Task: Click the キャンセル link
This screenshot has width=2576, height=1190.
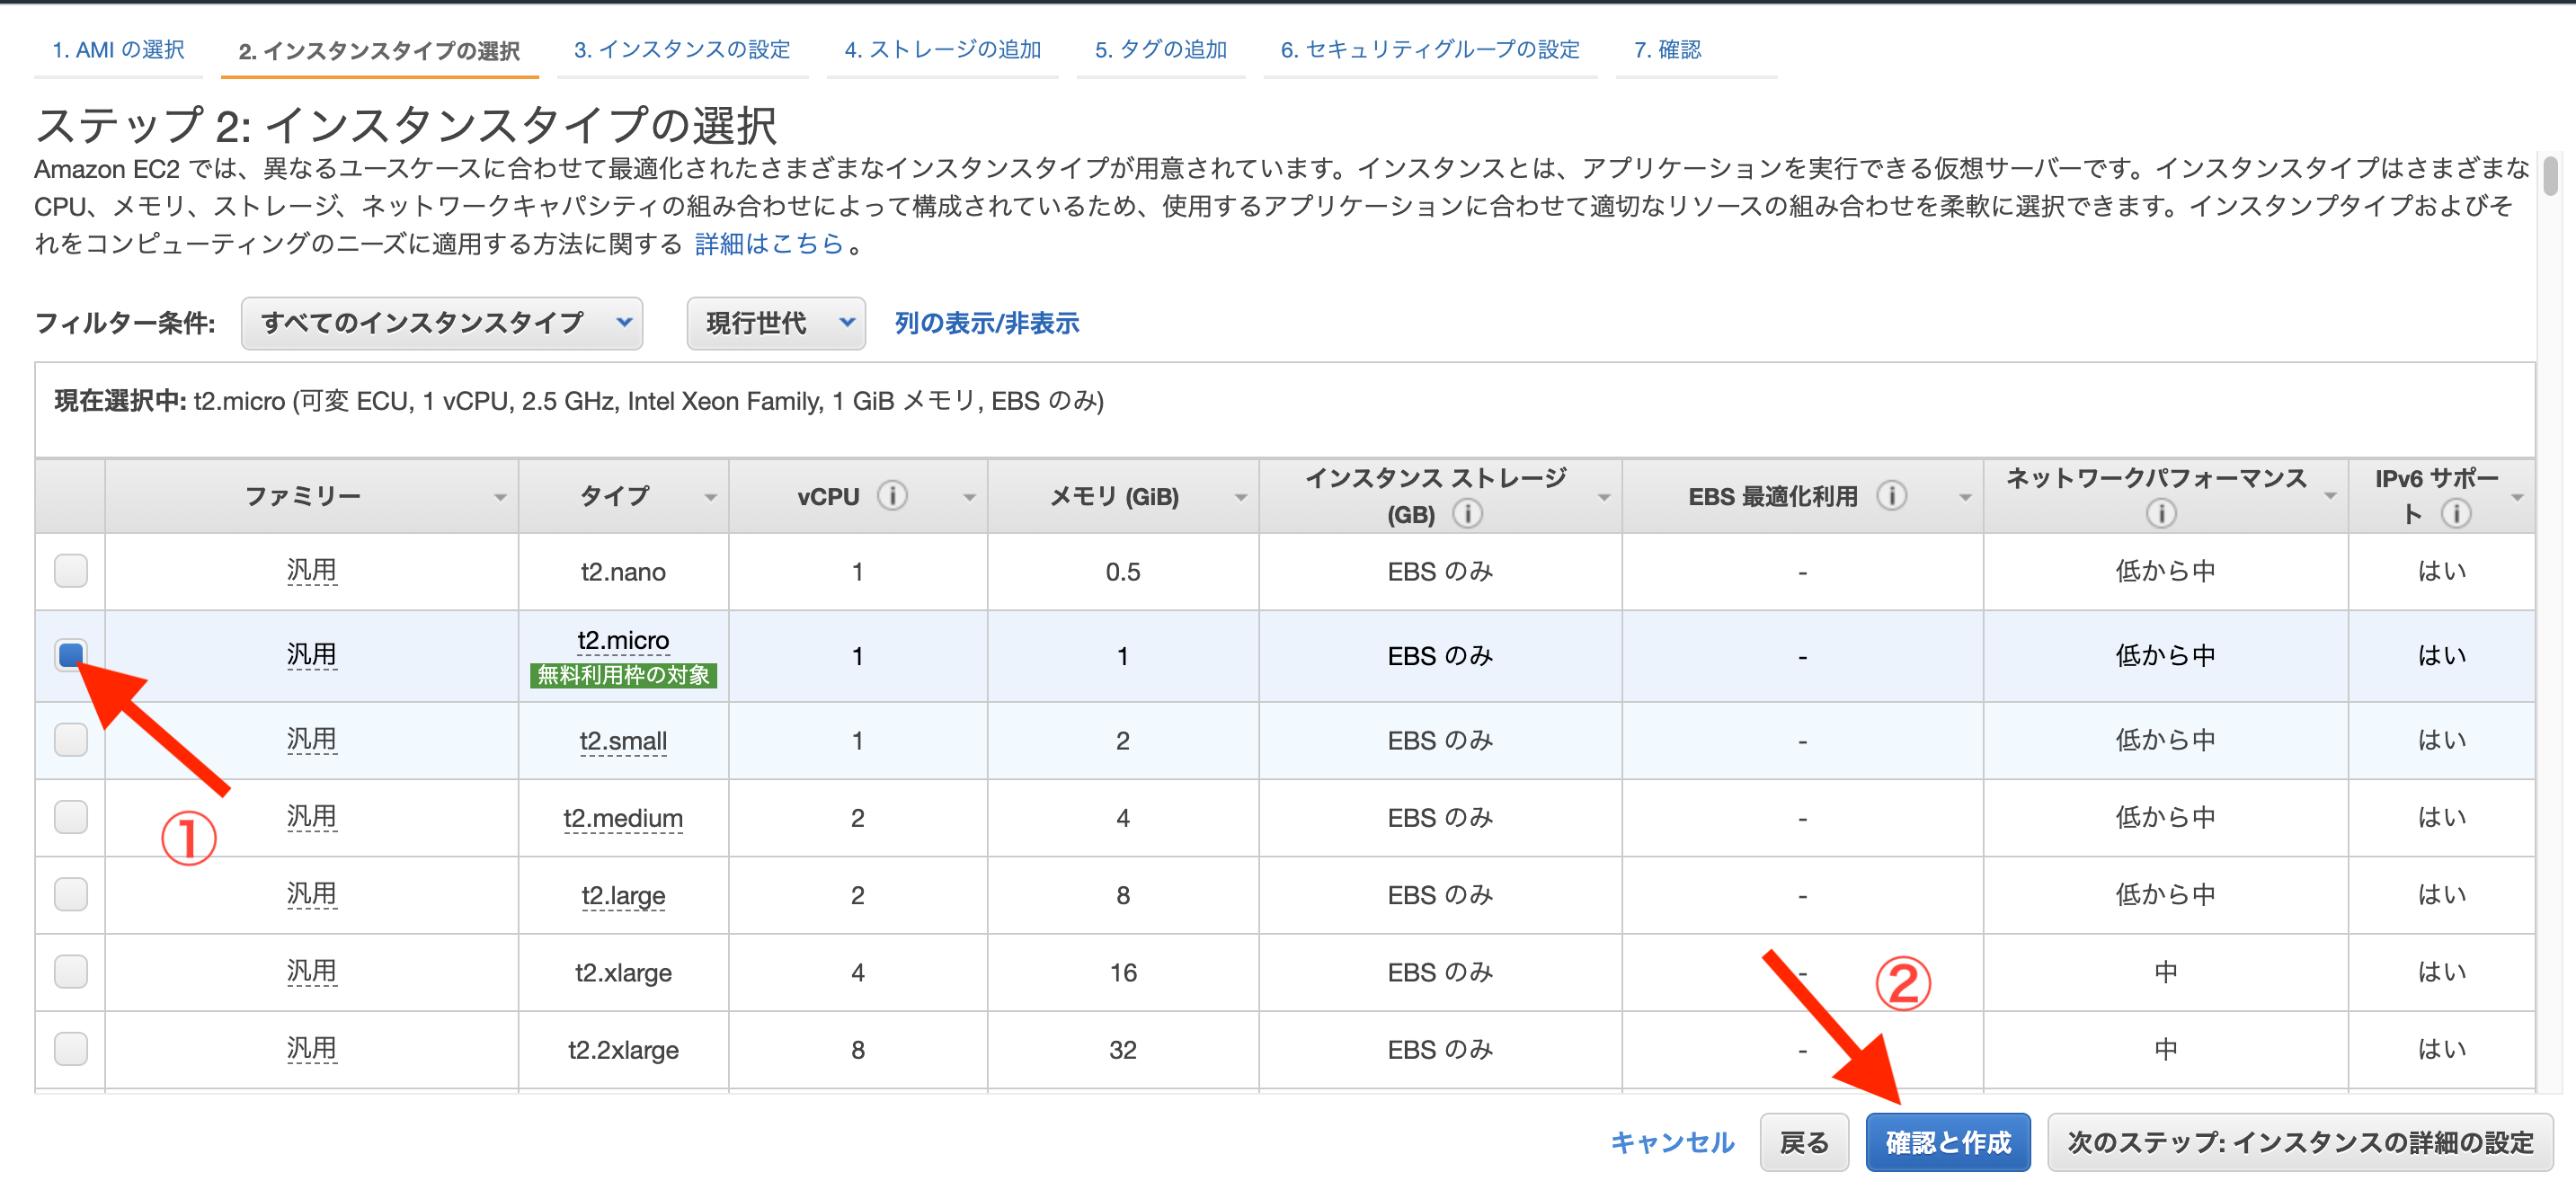Action: click(1672, 1142)
